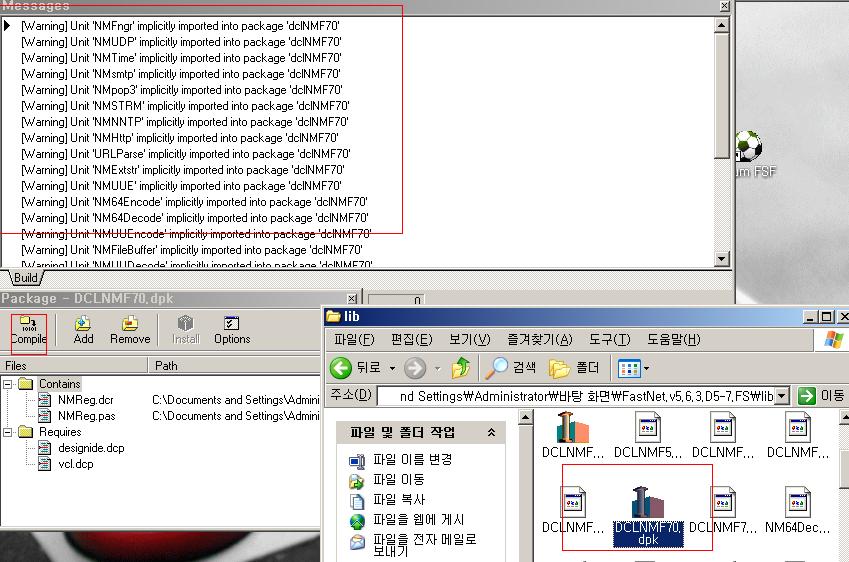Click the 파일 이름 변경 link
This screenshot has height=562, width=849.
(x=412, y=459)
